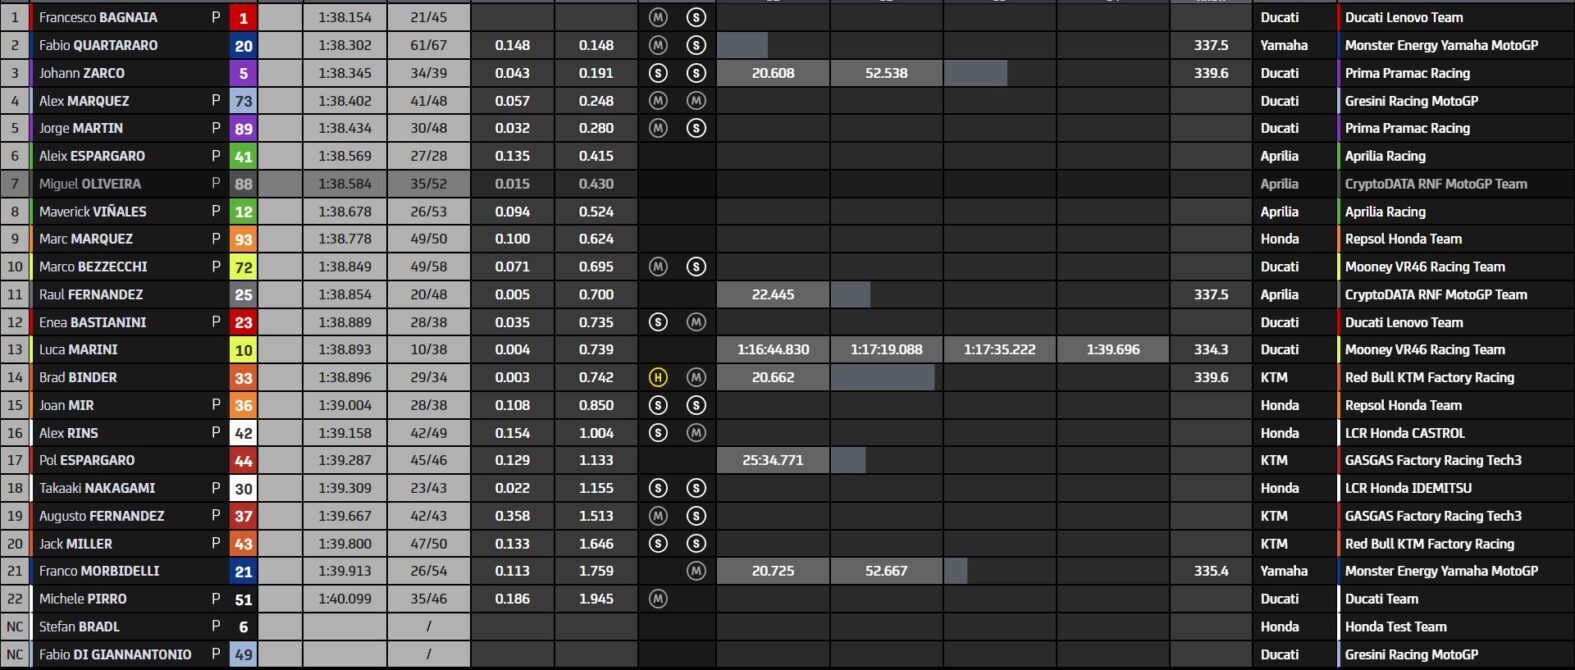
Task: Click the M tyre icon for Augusto Fernandez
Action: tap(658, 516)
